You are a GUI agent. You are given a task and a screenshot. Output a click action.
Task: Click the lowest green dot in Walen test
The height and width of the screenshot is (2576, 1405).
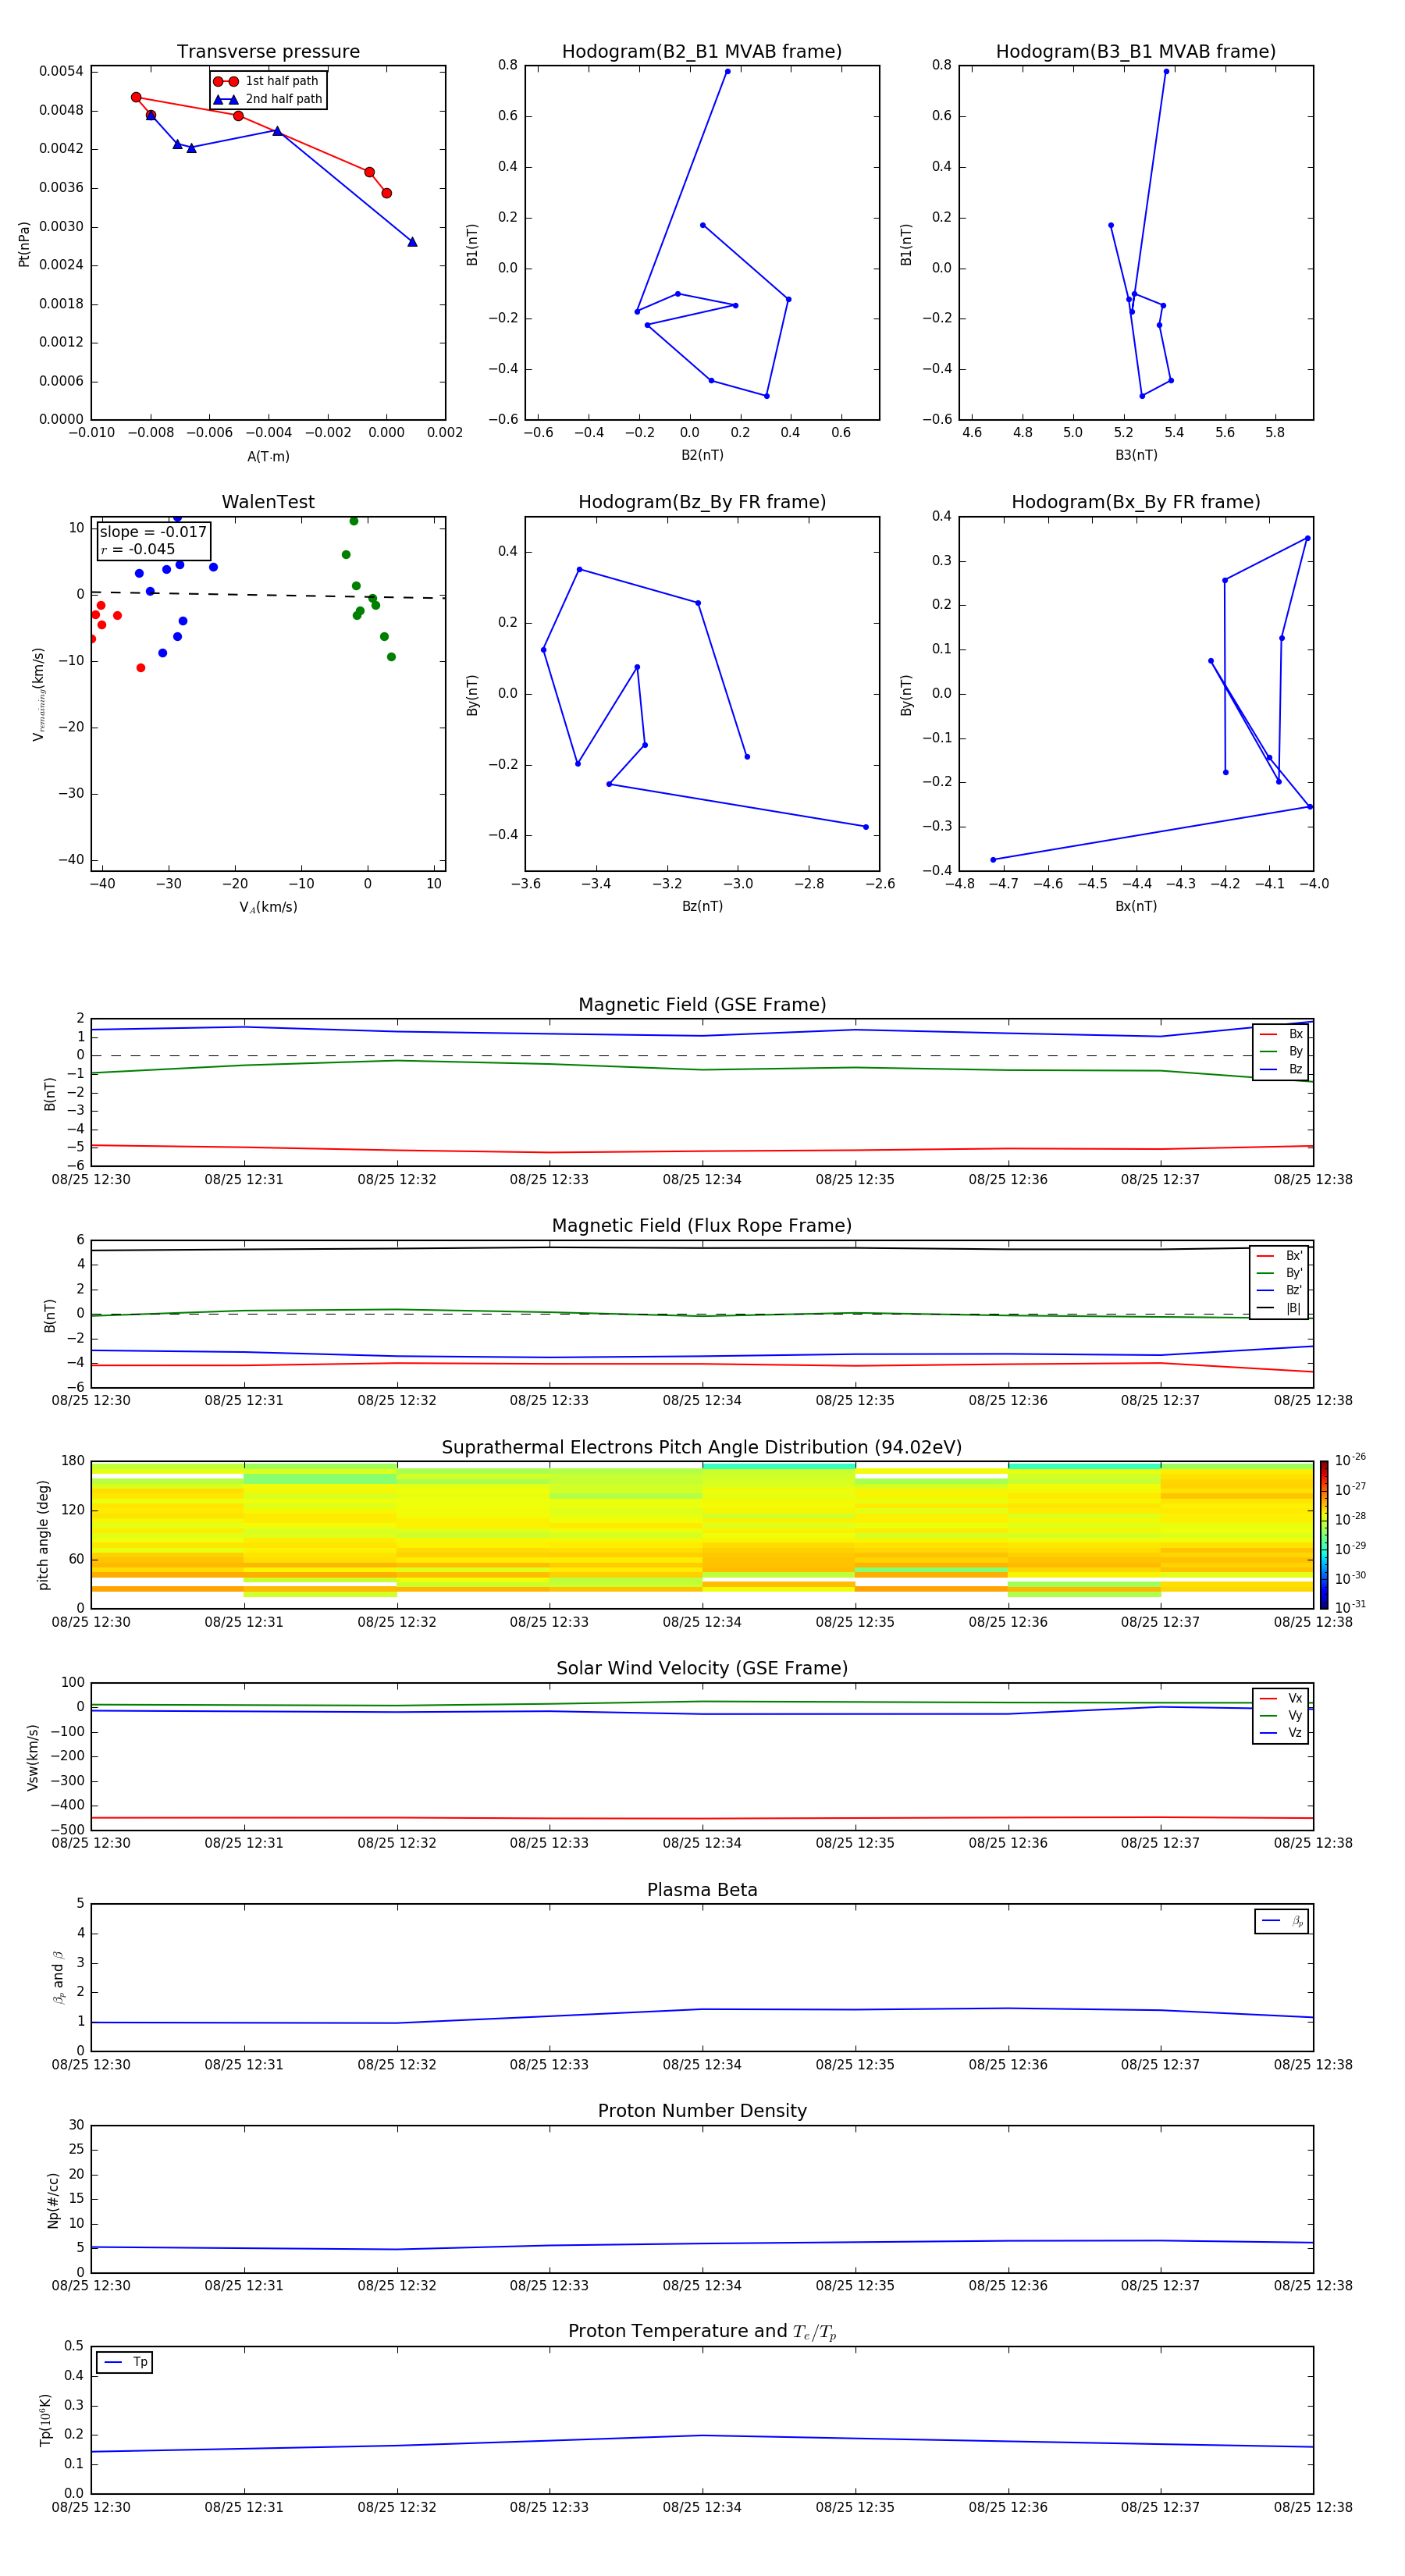click(x=391, y=657)
